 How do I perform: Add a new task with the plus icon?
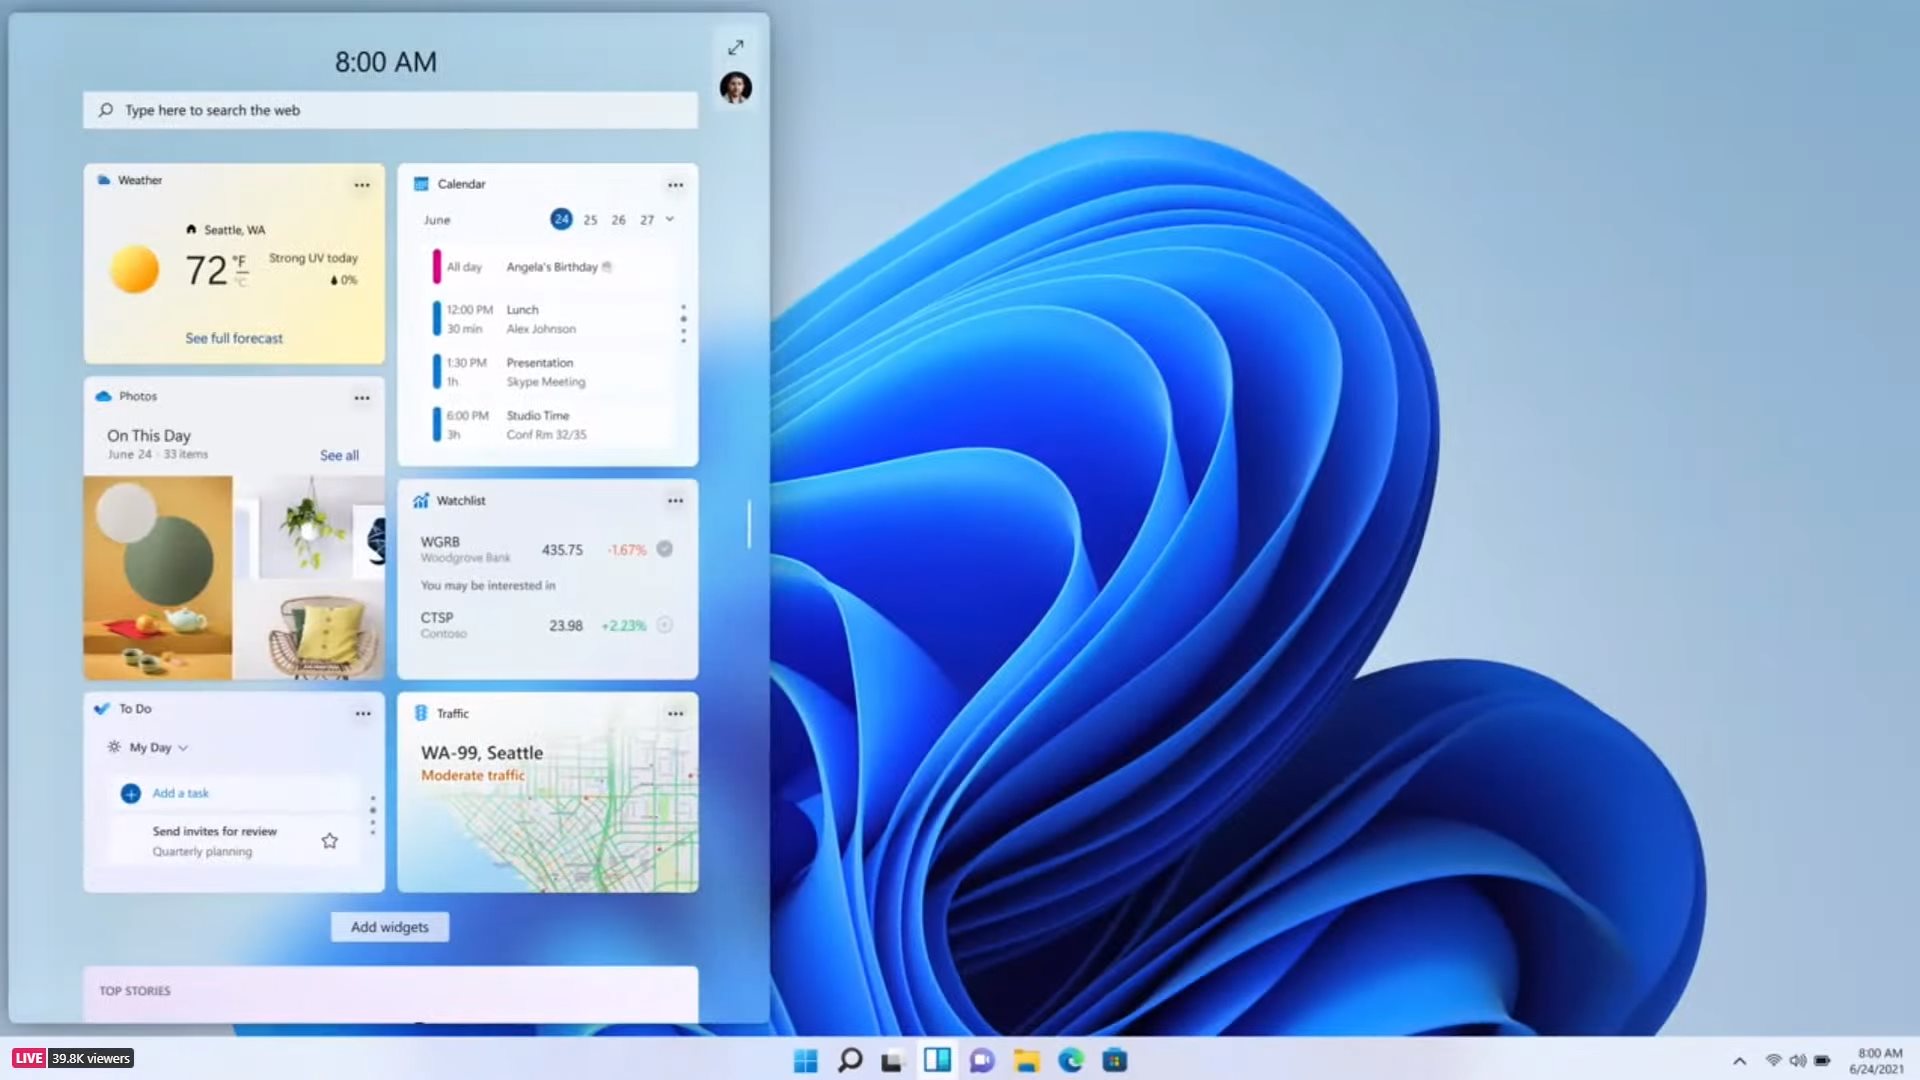coord(131,793)
